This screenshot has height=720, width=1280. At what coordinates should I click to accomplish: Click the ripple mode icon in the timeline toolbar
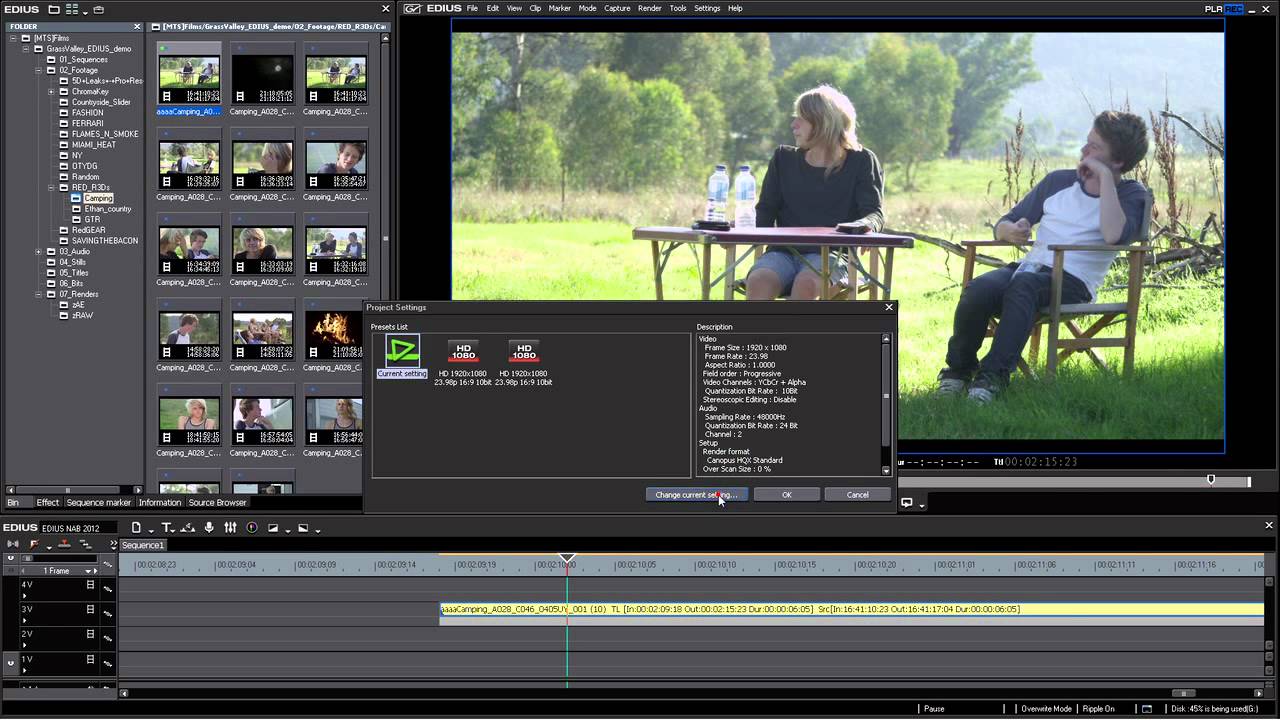tap(188, 528)
